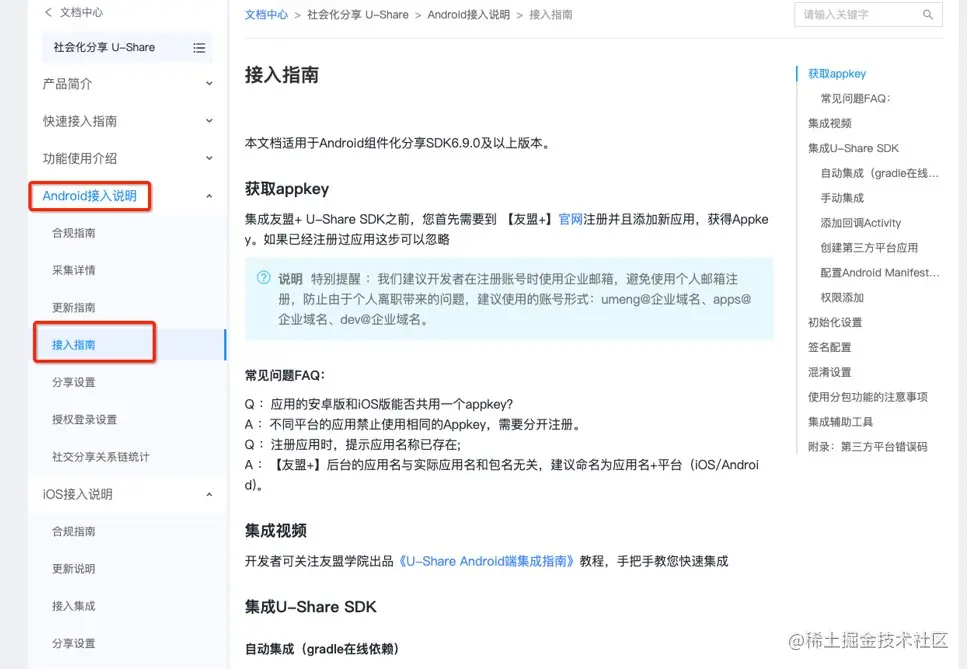Click the back arrow beside 文档中心
The image size is (968, 670).
[x=48, y=12]
